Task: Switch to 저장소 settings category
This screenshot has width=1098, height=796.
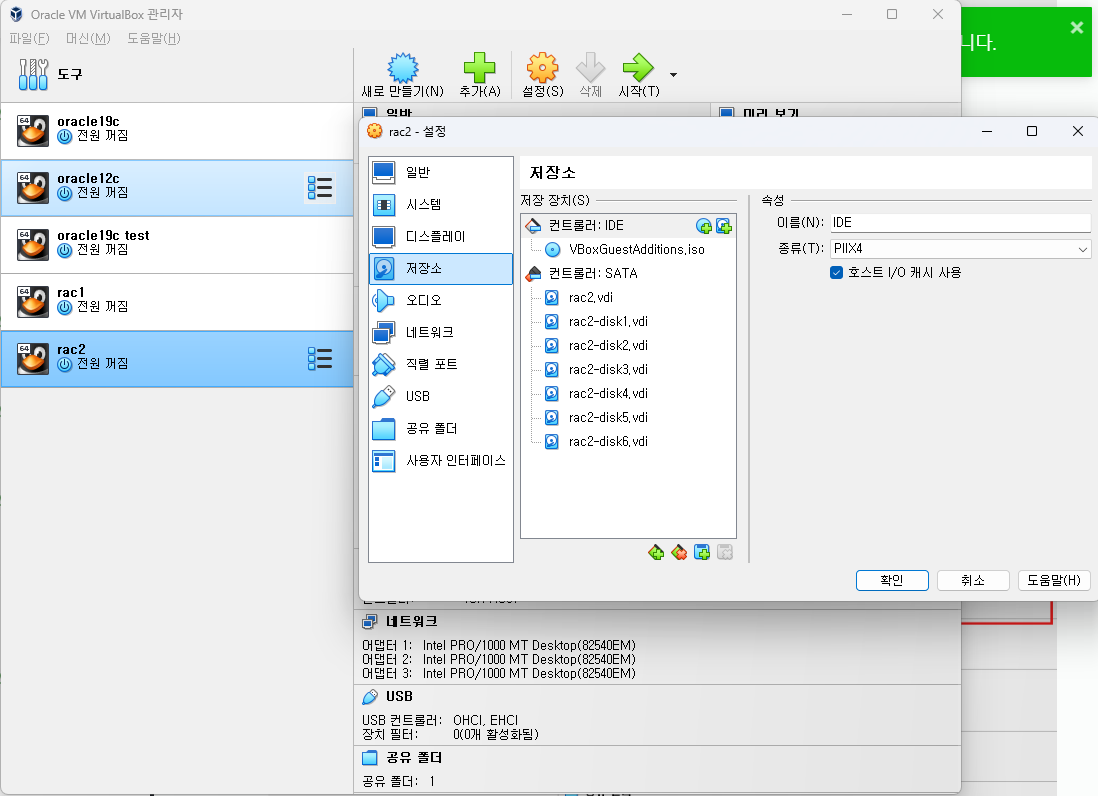Action: point(440,269)
